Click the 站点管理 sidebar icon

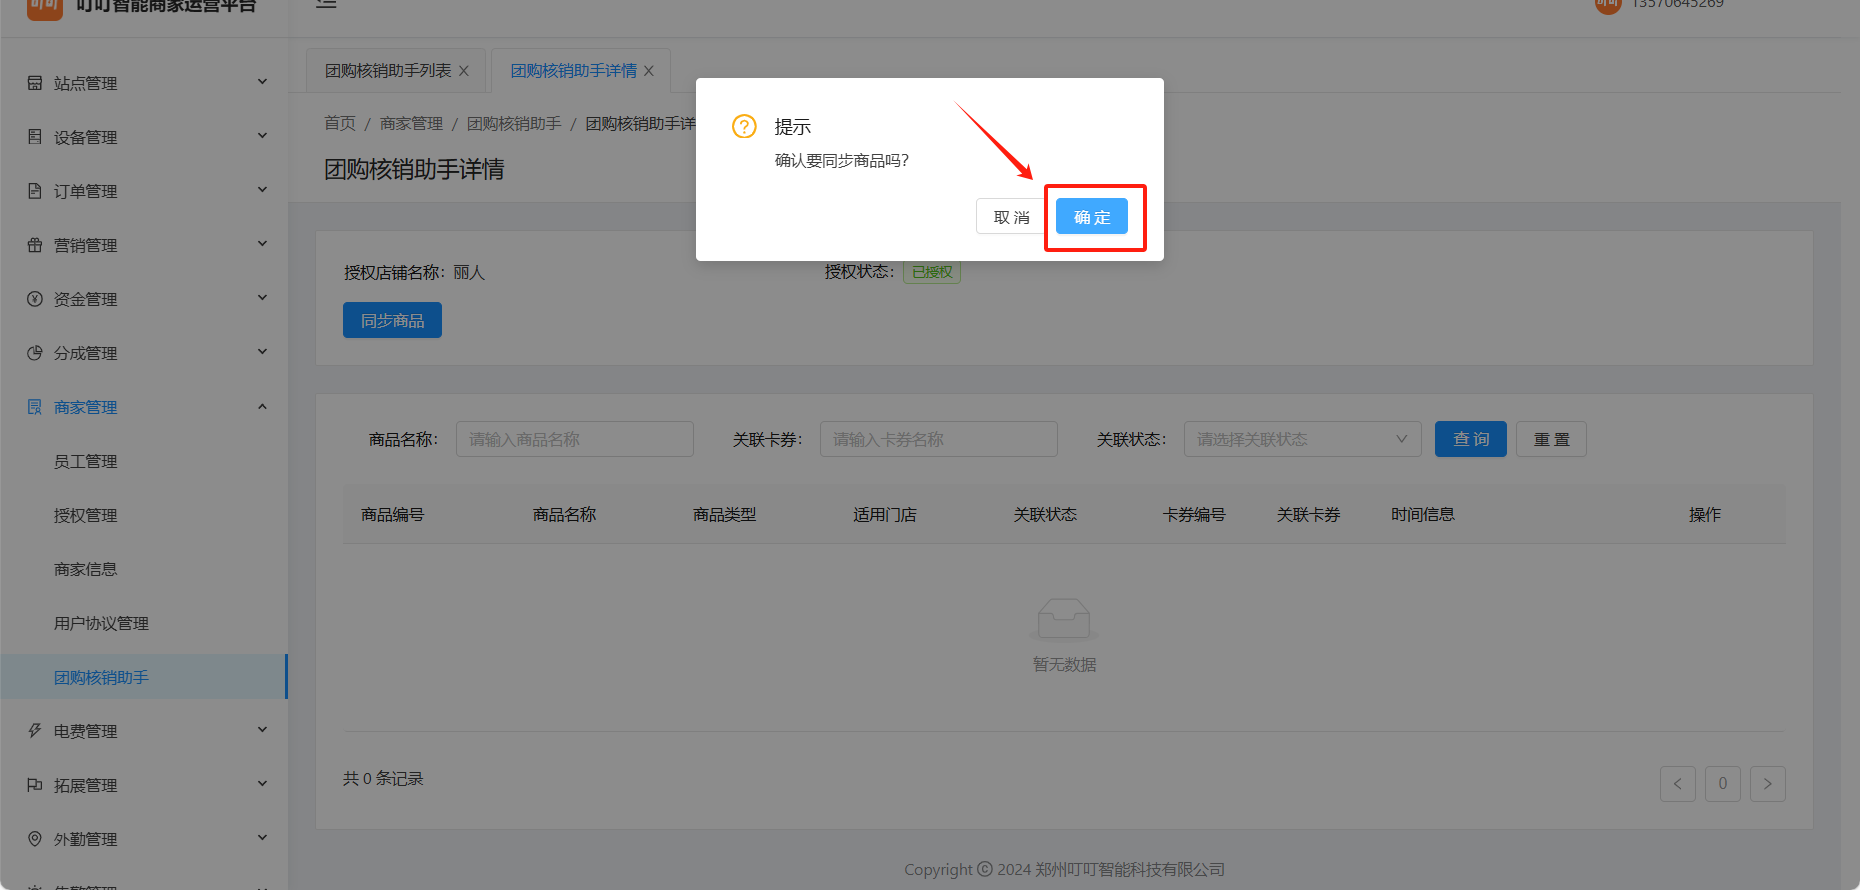35,83
